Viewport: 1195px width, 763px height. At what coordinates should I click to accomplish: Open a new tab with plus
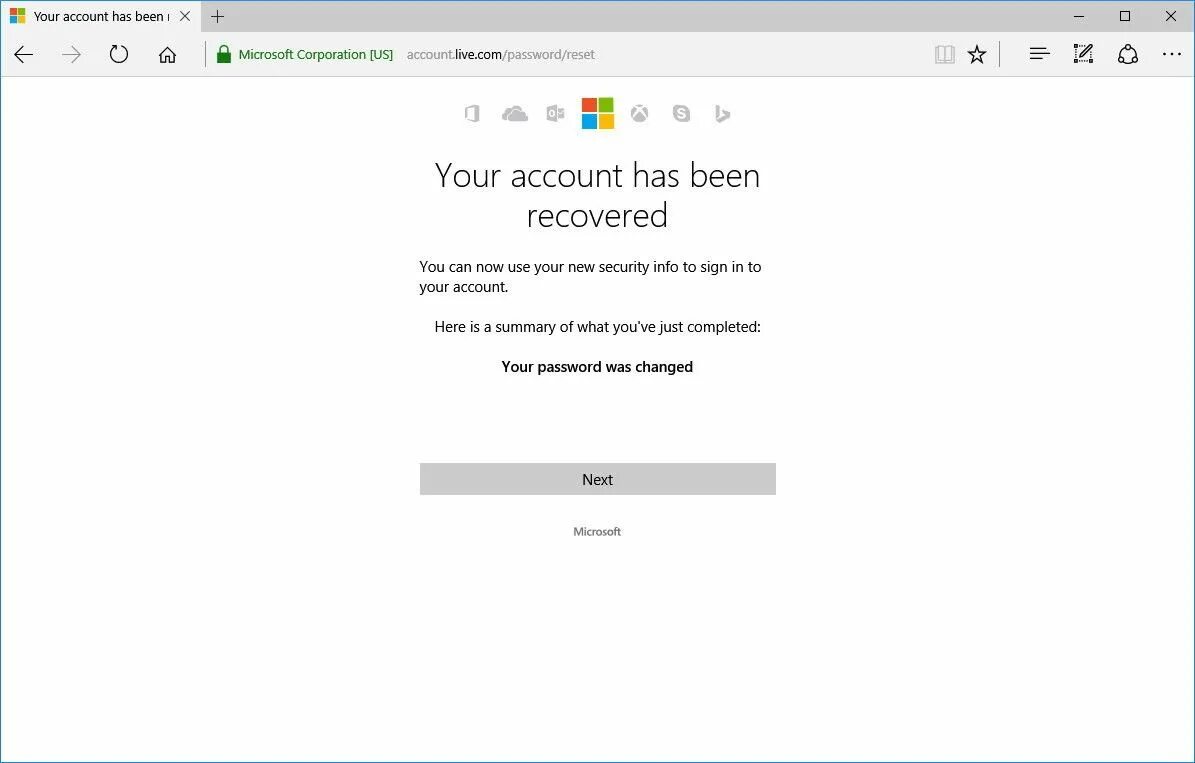(x=217, y=16)
